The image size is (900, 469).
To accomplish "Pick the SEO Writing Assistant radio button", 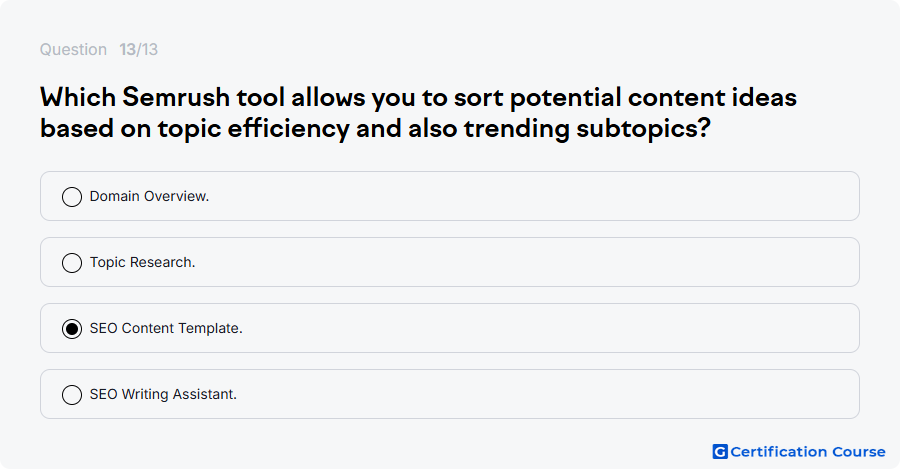I will 72,394.
